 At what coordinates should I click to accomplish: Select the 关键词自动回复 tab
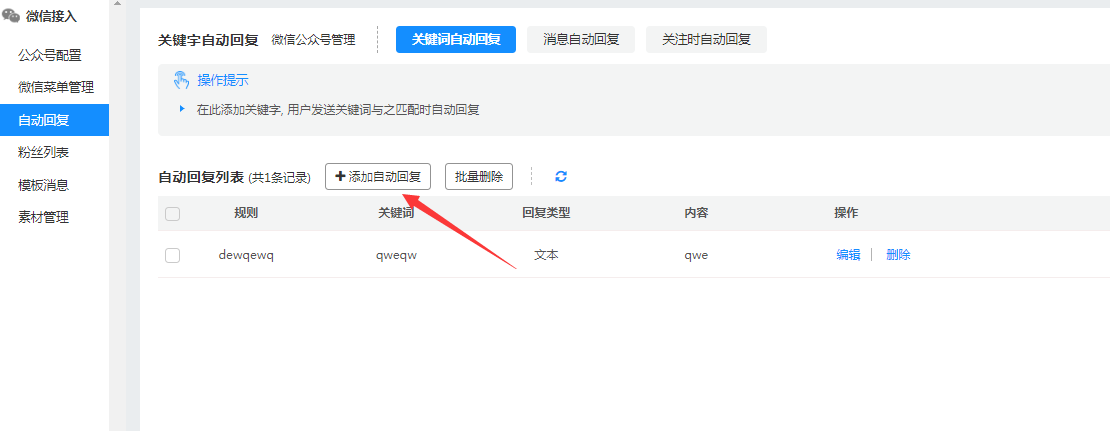click(456, 39)
